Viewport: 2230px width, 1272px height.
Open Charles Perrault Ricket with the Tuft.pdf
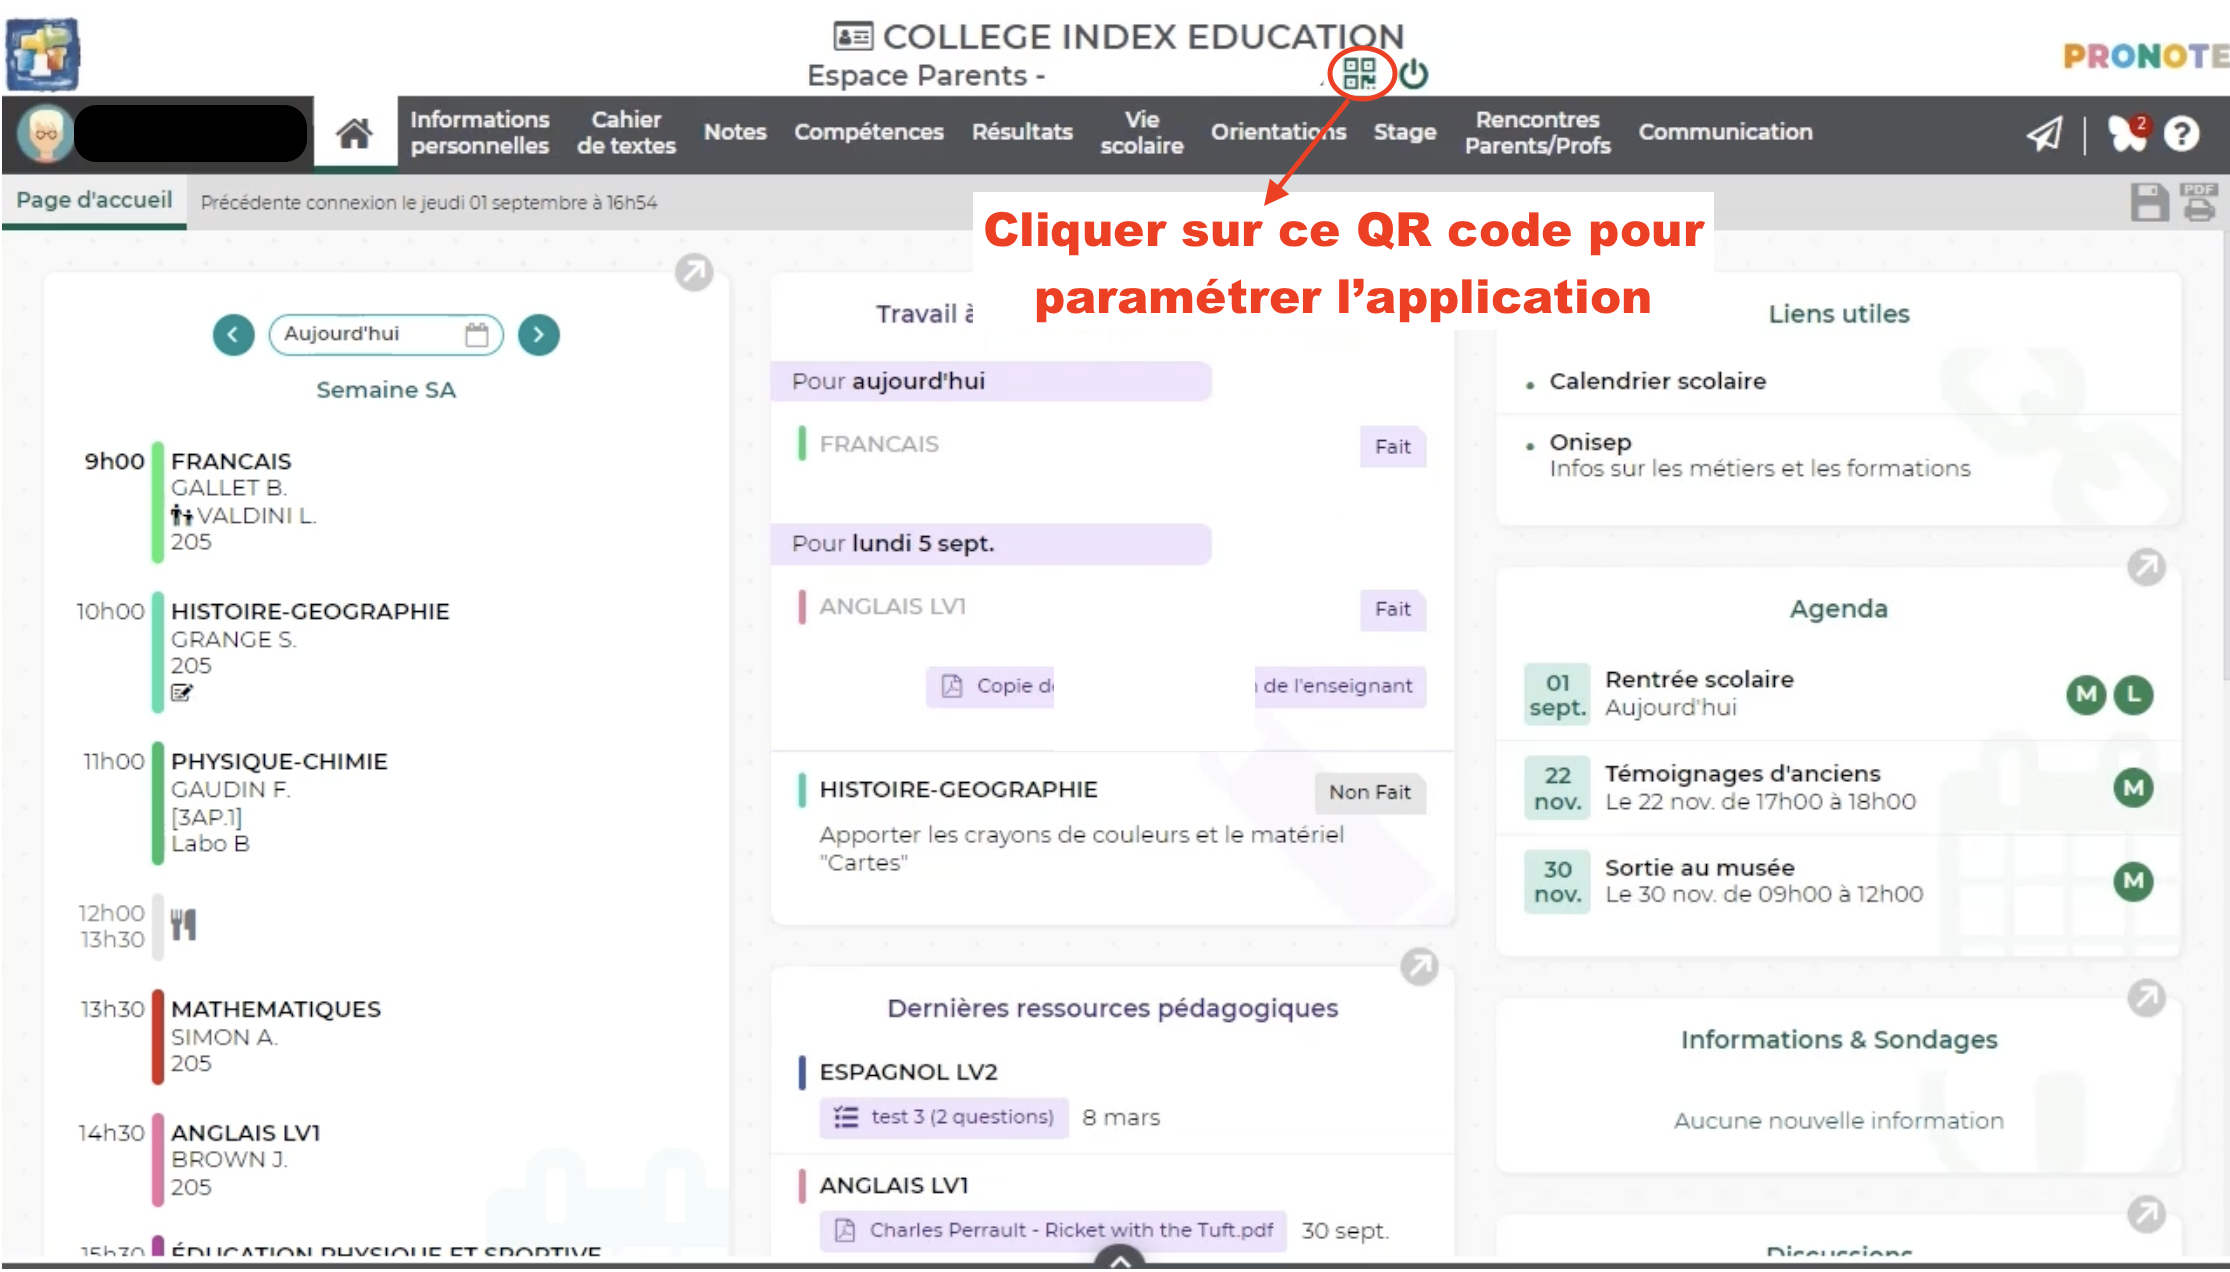[x=1053, y=1230]
